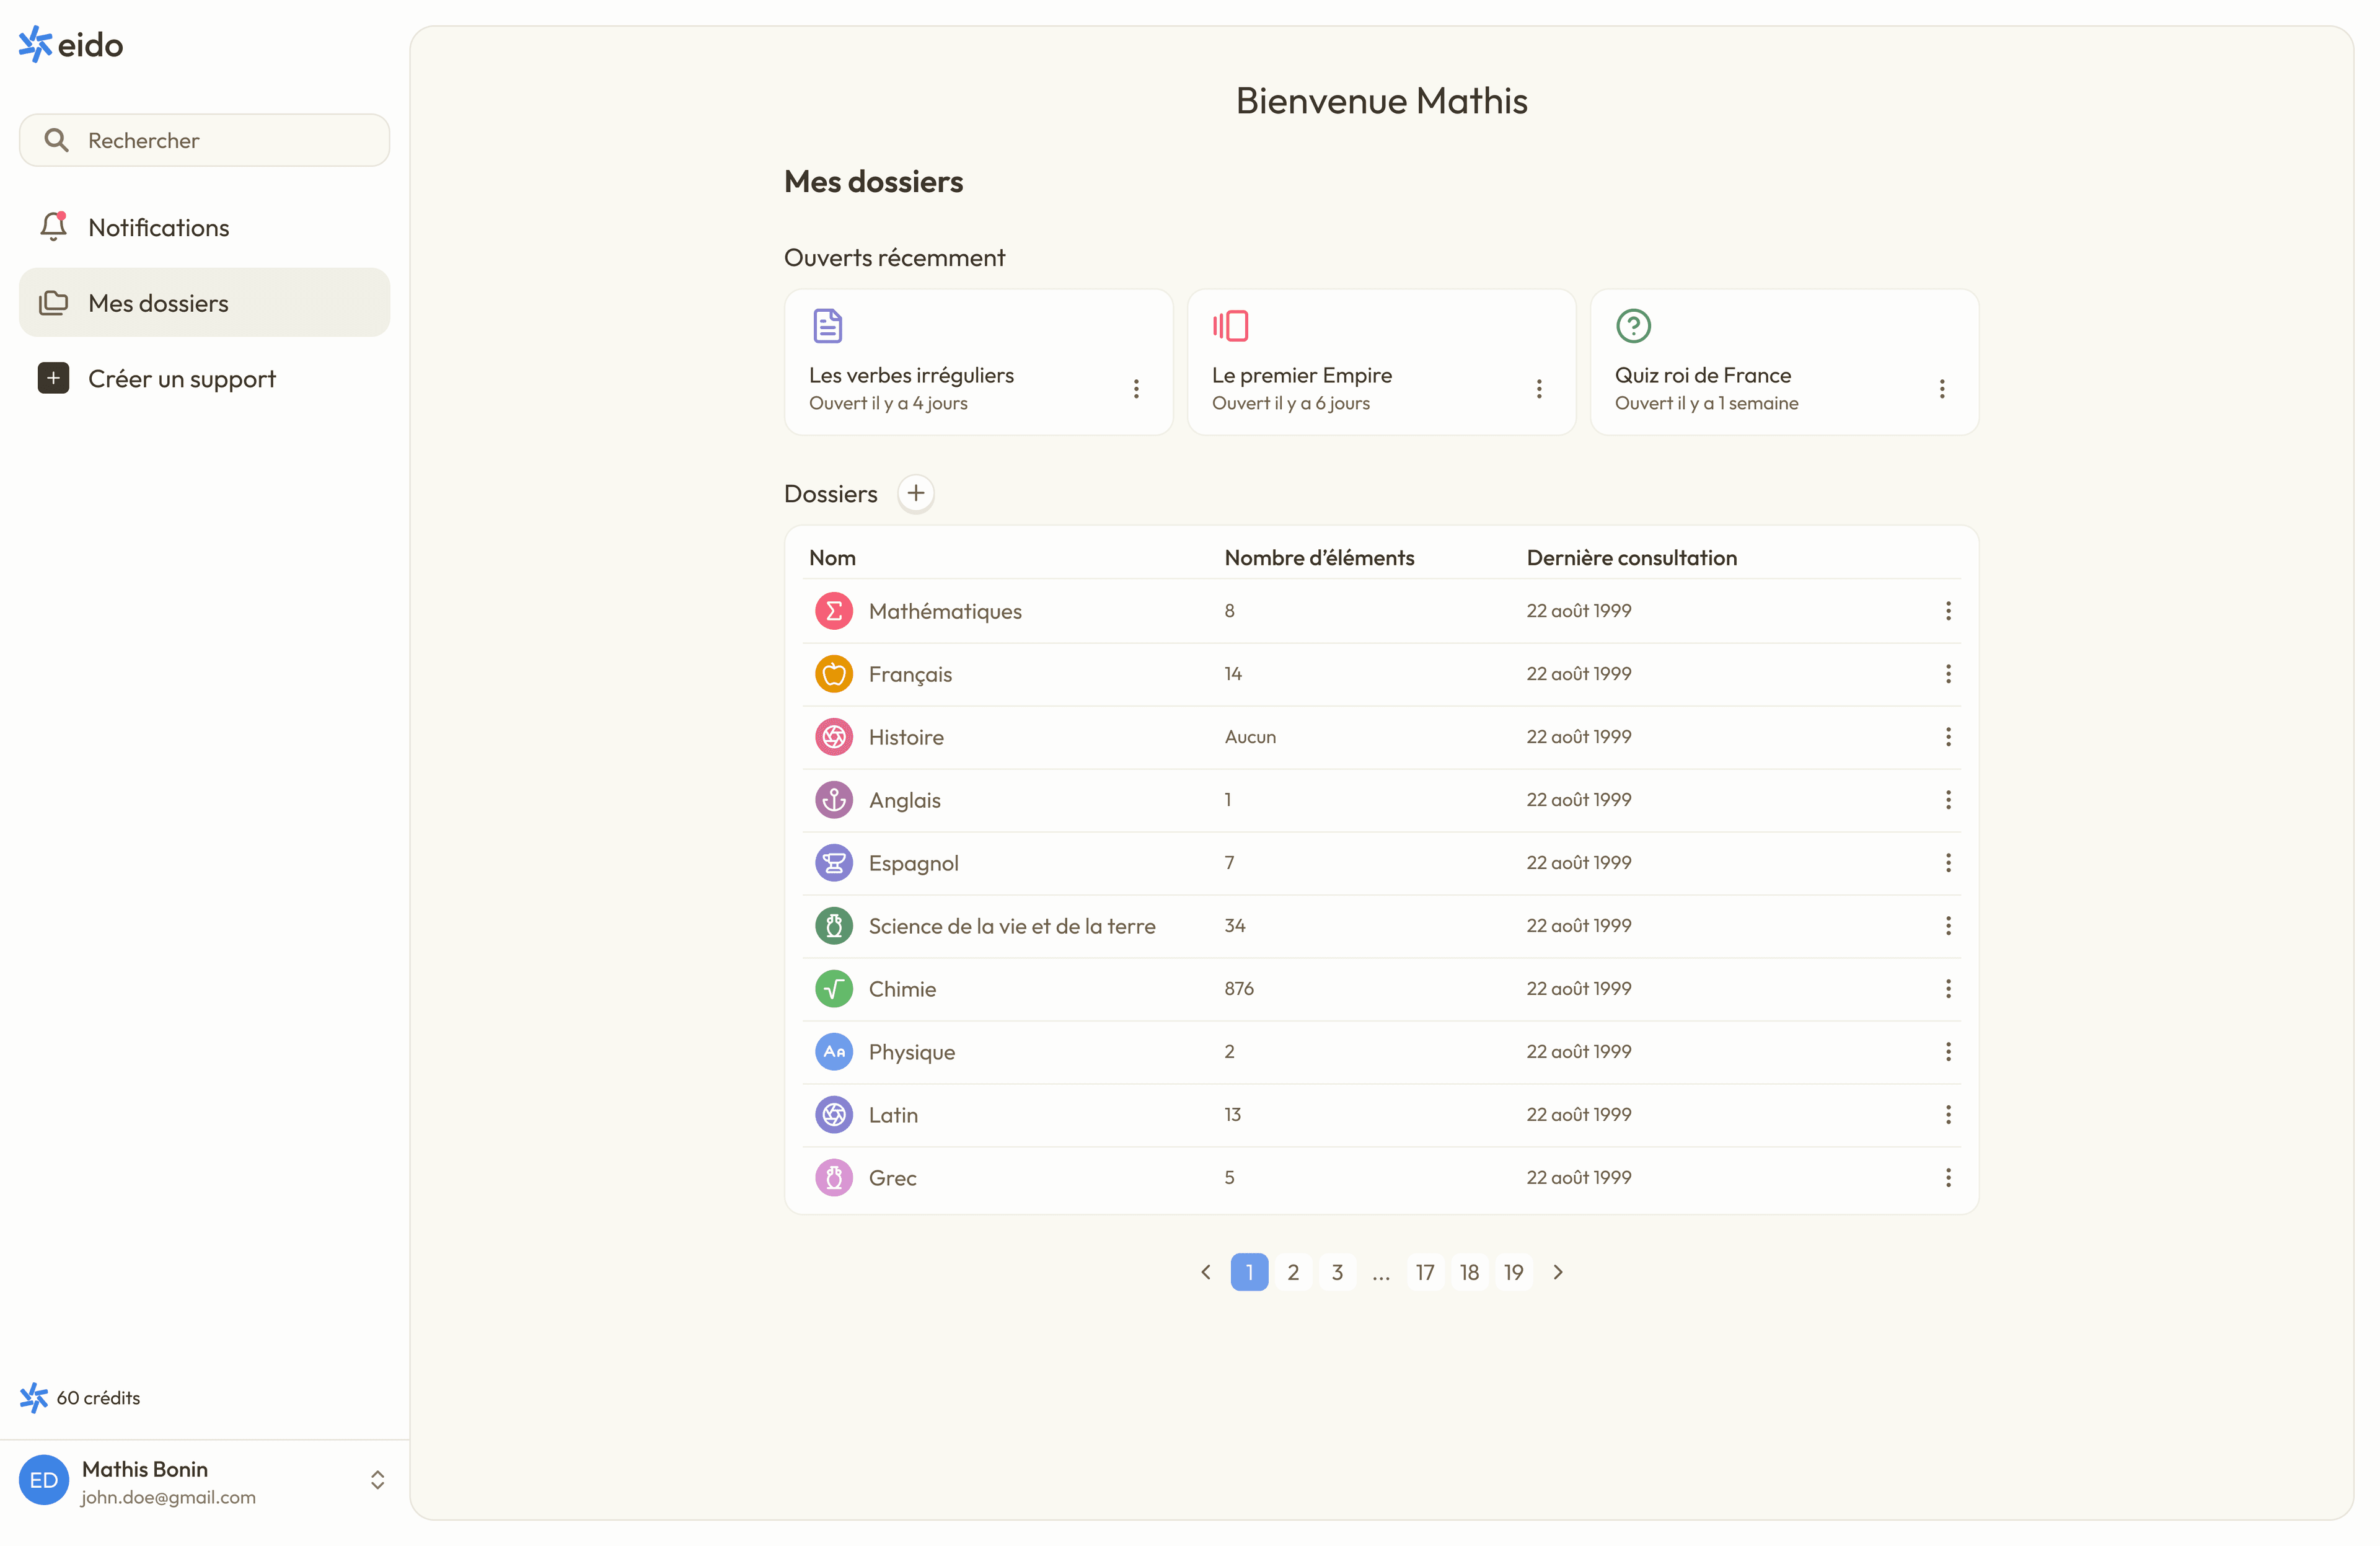
Task: Click the apple icon next to Français
Action: [x=834, y=673]
